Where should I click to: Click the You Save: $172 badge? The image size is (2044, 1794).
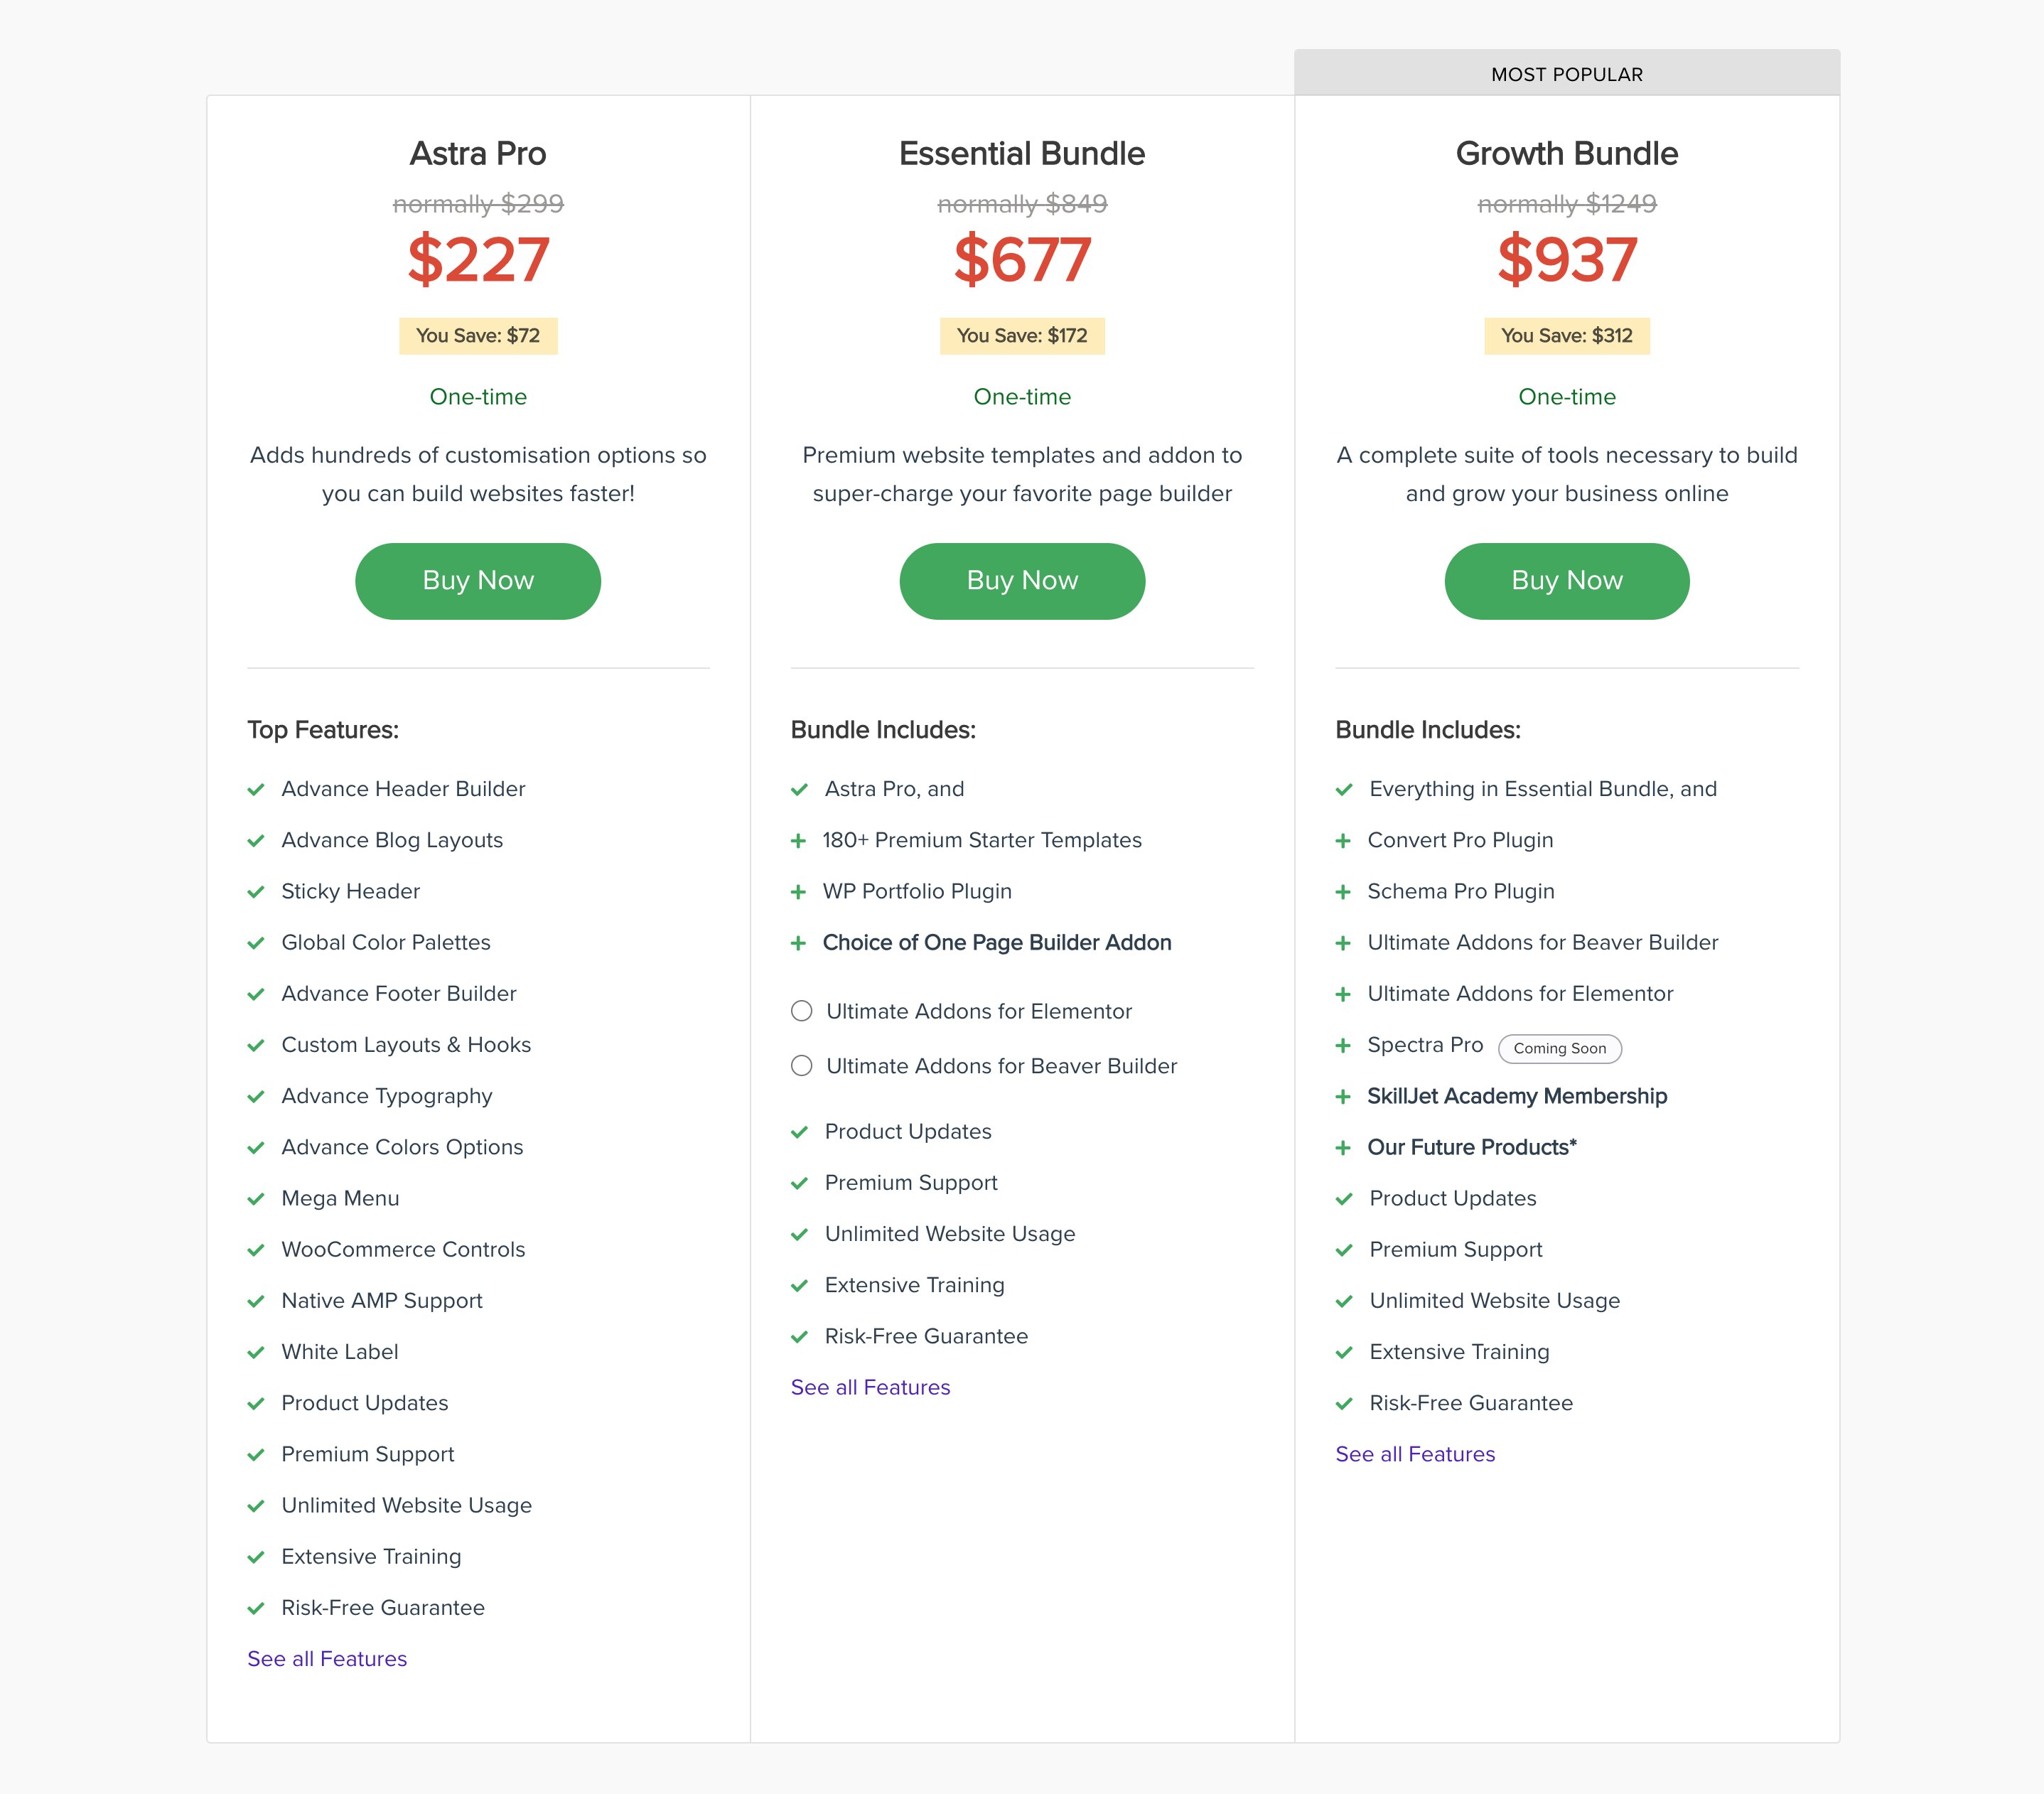tap(1021, 336)
